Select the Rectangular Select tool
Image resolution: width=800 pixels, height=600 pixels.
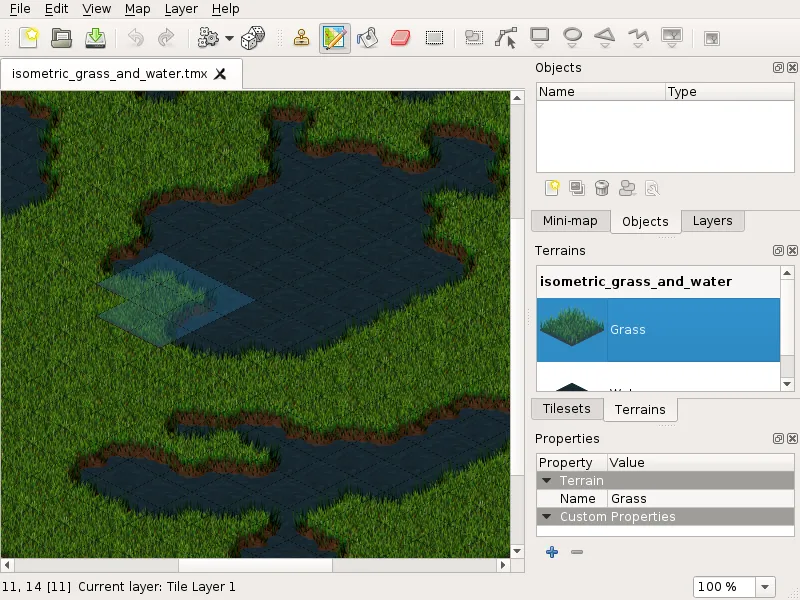click(434, 39)
